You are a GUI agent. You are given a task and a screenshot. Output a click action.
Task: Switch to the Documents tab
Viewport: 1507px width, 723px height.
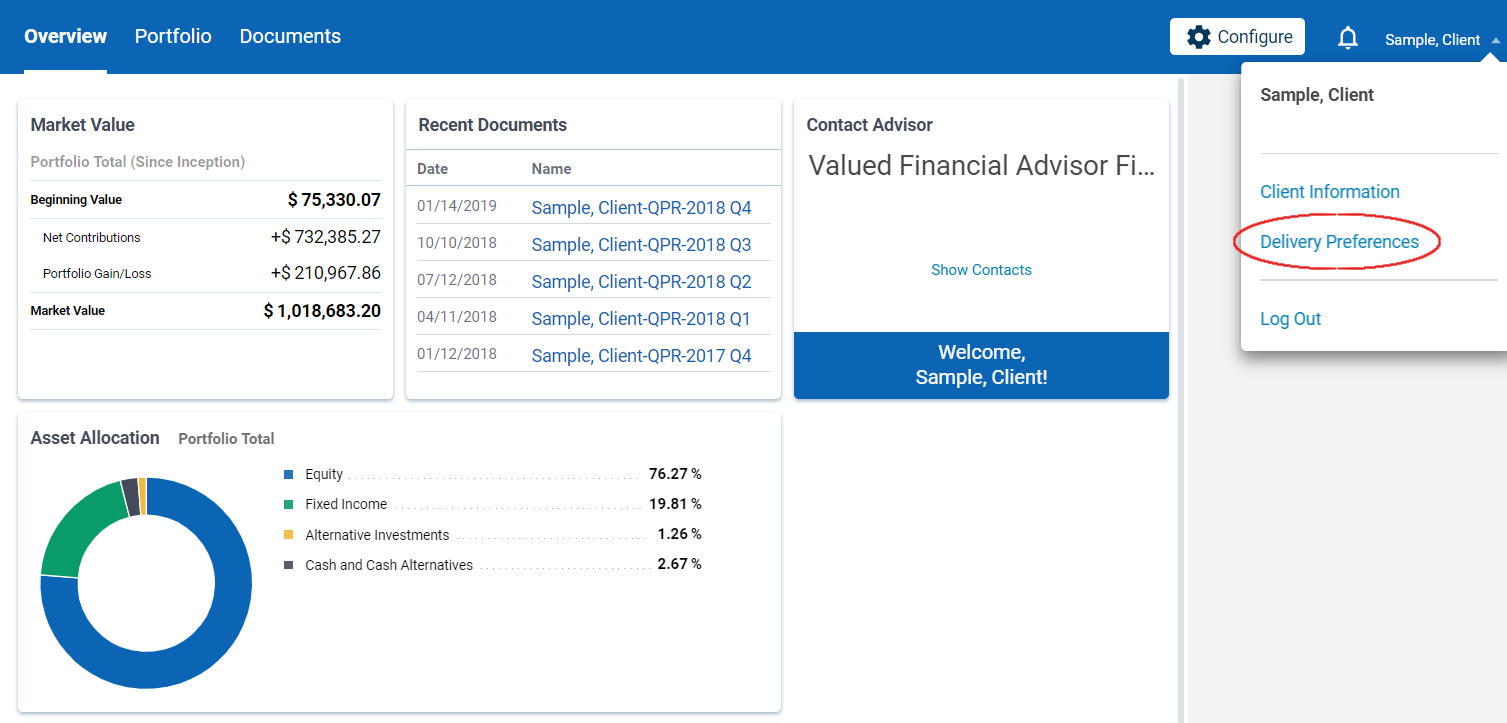[289, 36]
